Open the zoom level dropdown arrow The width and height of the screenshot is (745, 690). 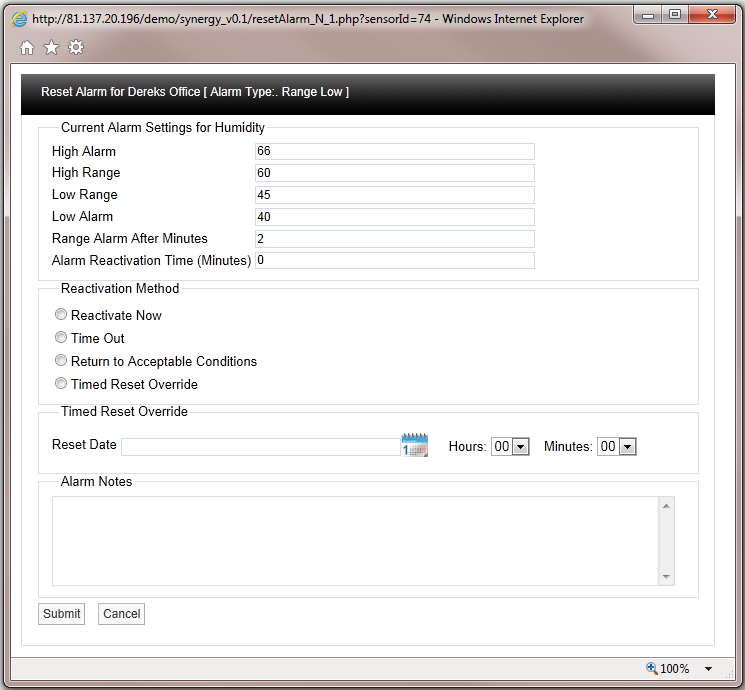(708, 669)
